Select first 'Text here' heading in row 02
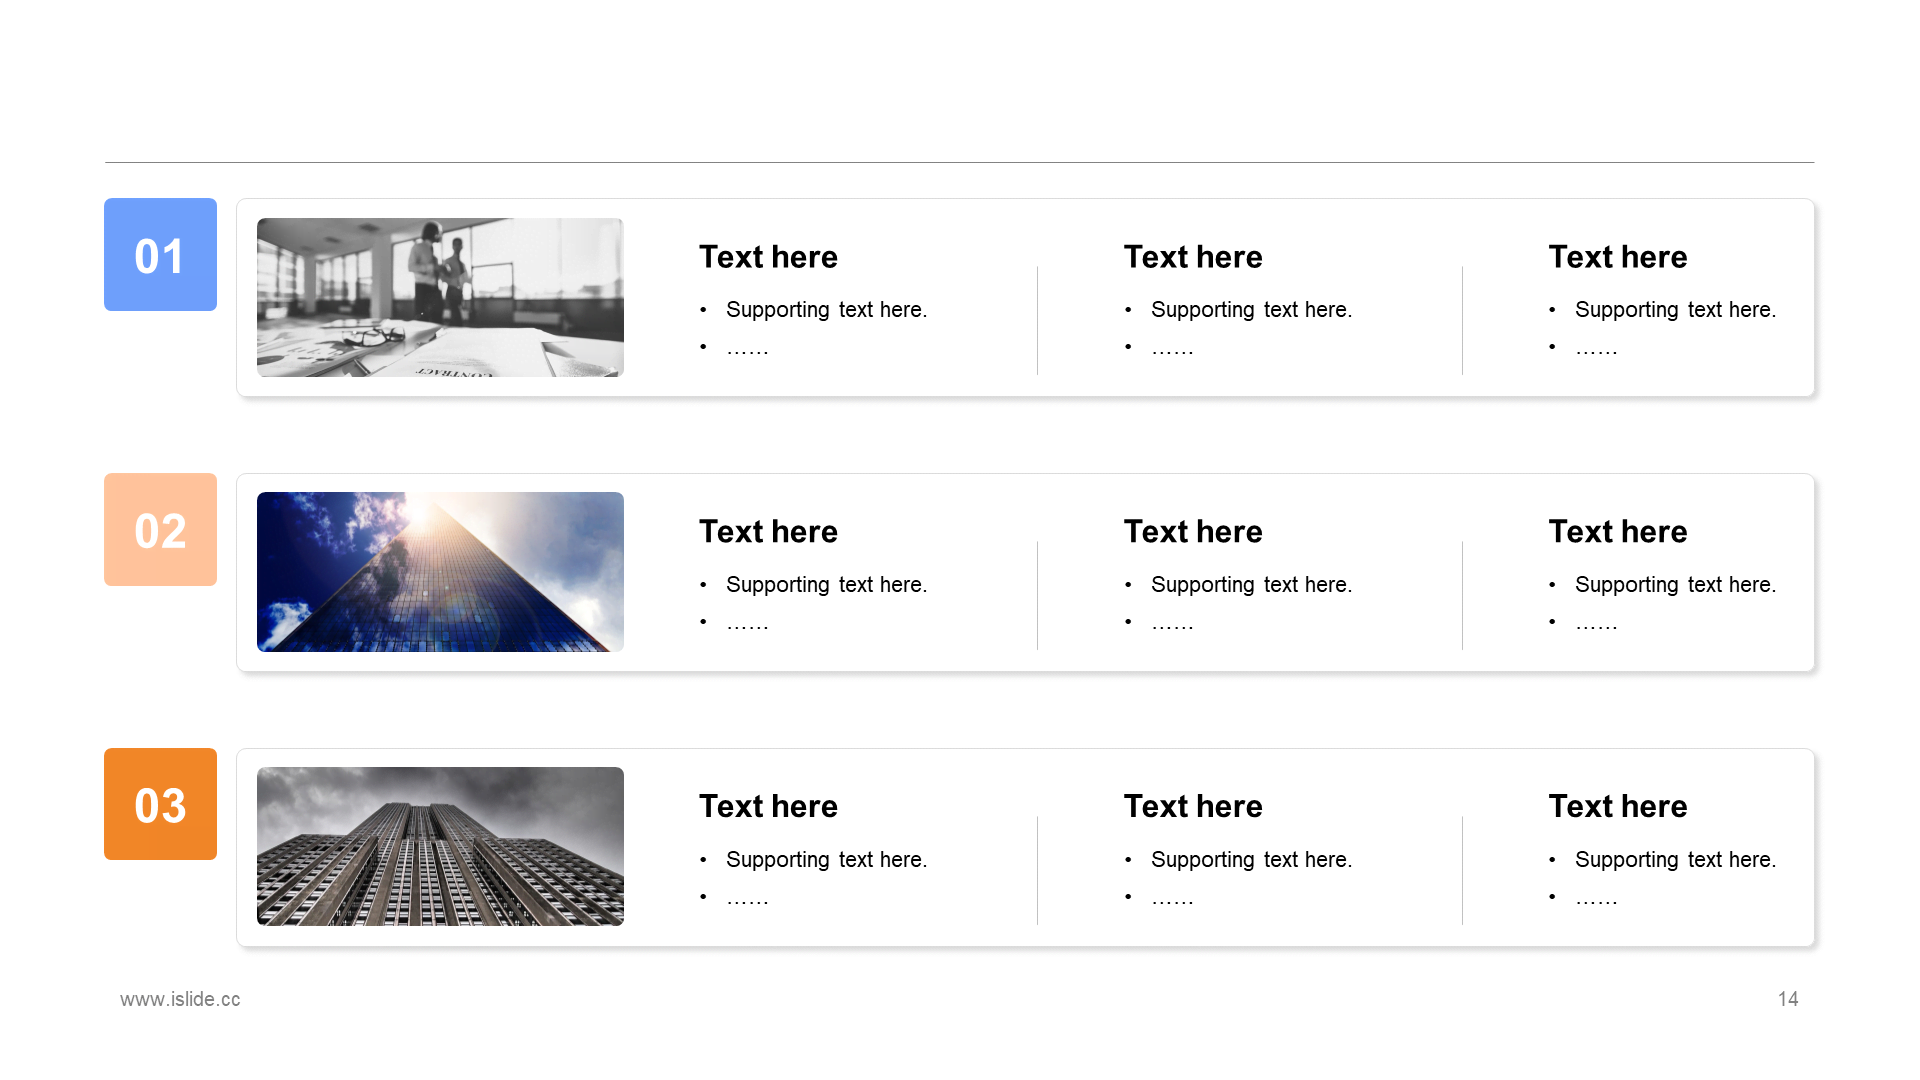Image resolution: width=1920 pixels, height=1080 pixels. click(768, 532)
